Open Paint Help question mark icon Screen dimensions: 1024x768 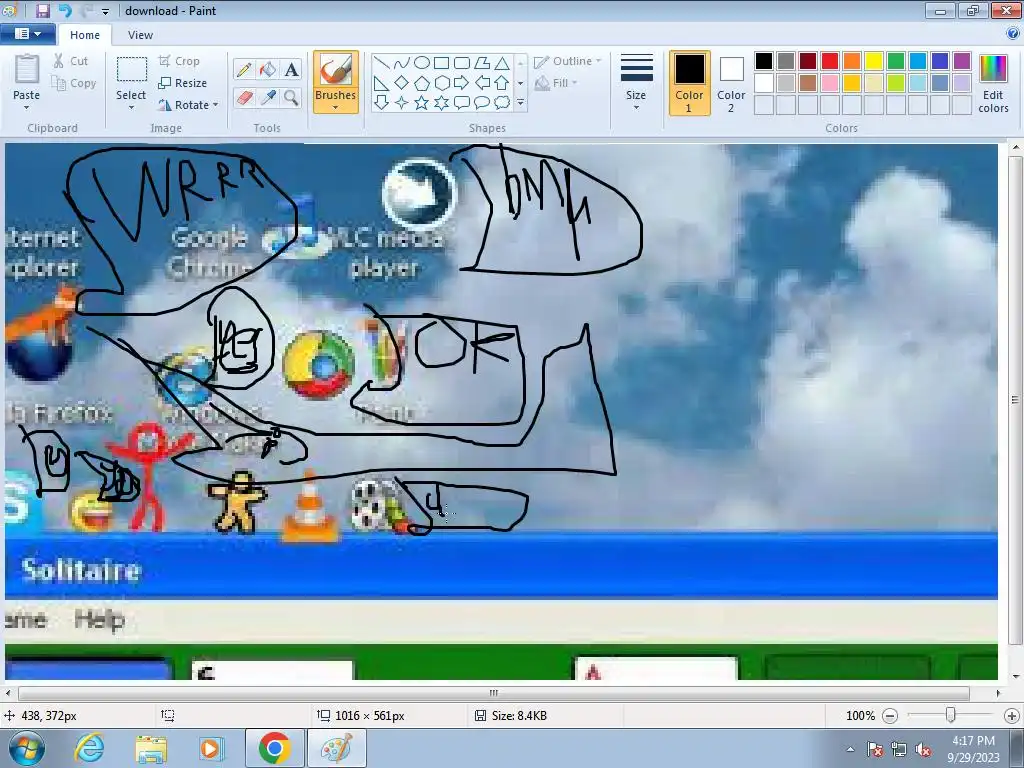[x=1013, y=34]
